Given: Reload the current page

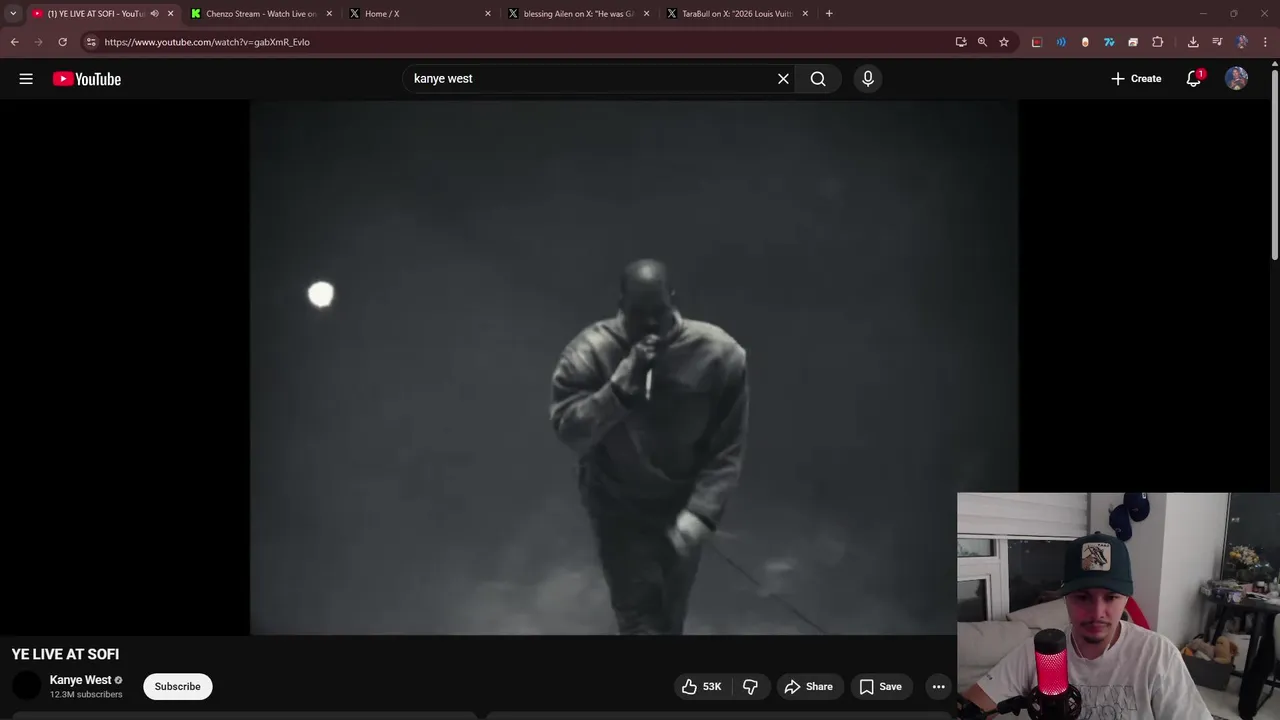Looking at the screenshot, I should [x=62, y=42].
